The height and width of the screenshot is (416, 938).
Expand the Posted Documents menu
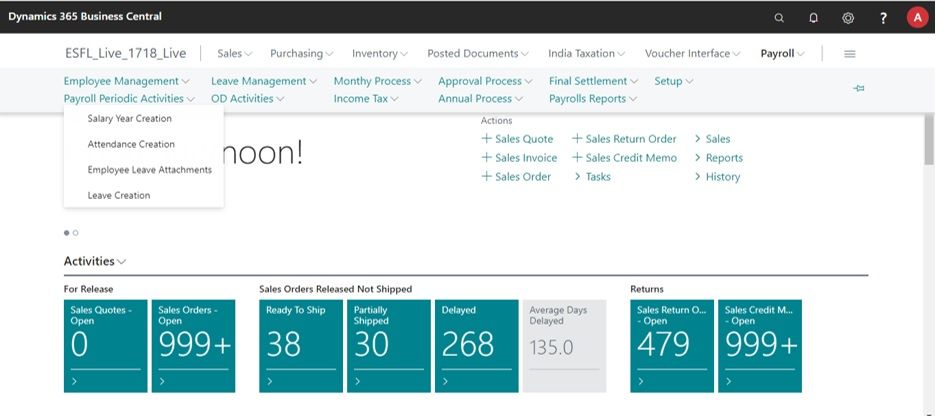[478, 53]
